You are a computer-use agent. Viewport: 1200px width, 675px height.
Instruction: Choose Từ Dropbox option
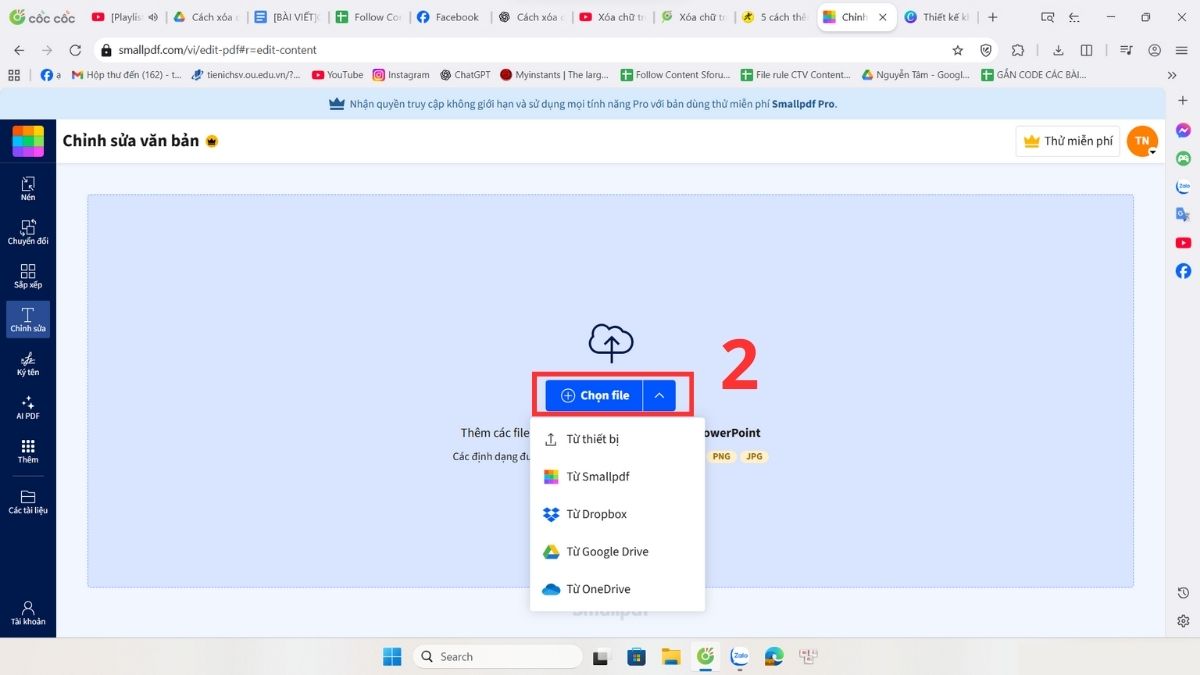click(x=617, y=514)
